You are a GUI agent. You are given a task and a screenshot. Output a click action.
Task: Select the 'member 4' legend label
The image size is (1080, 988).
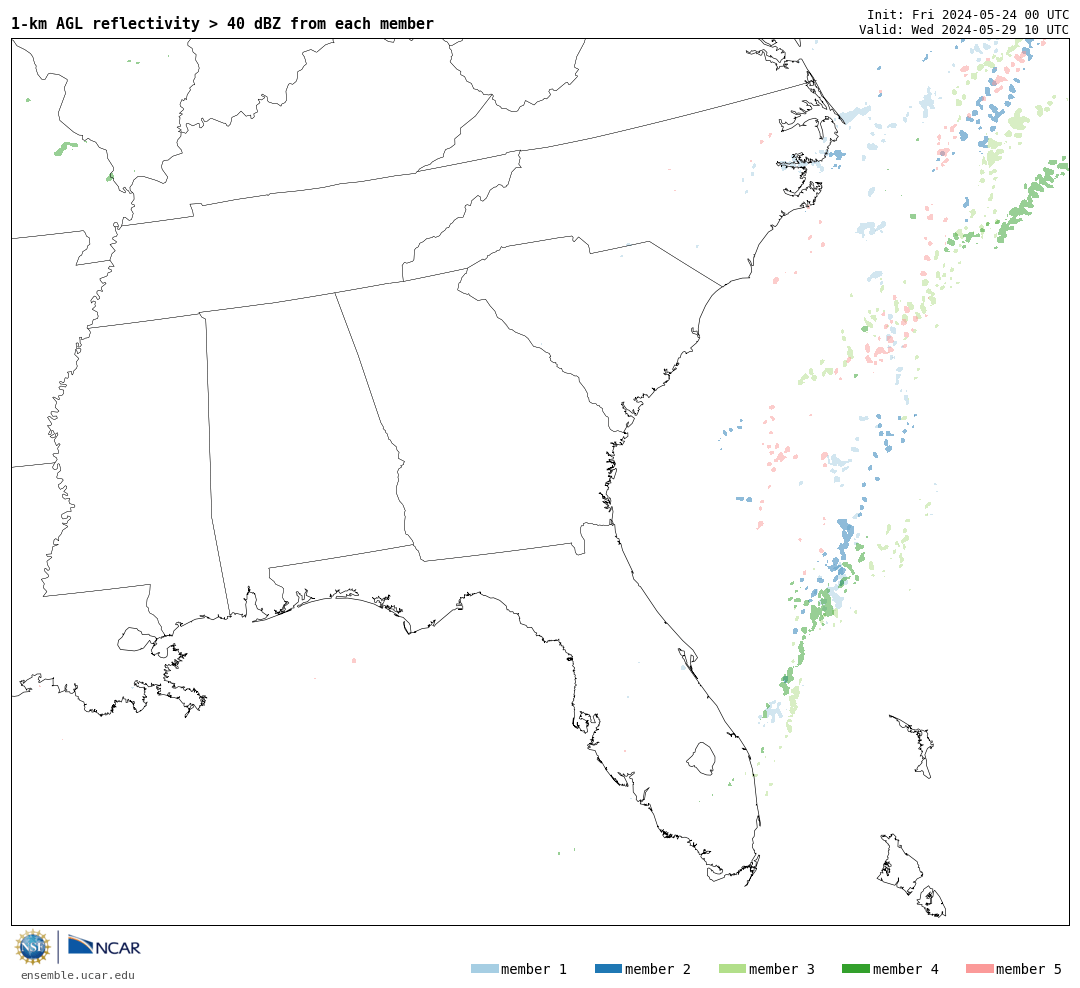click(906, 969)
